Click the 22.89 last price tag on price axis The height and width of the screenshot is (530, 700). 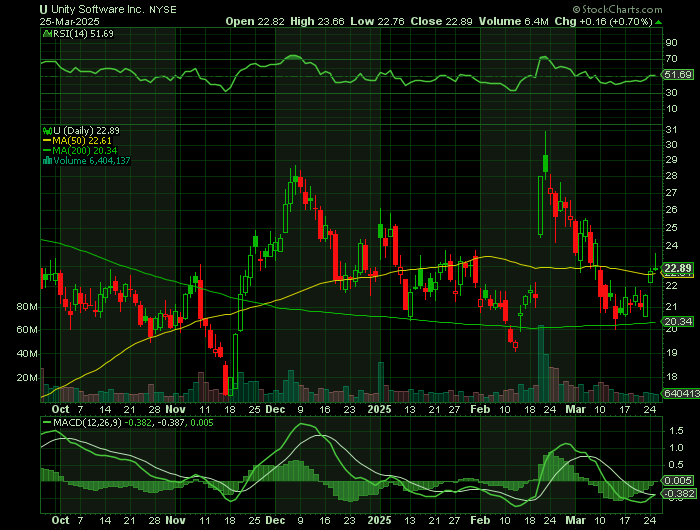678,268
